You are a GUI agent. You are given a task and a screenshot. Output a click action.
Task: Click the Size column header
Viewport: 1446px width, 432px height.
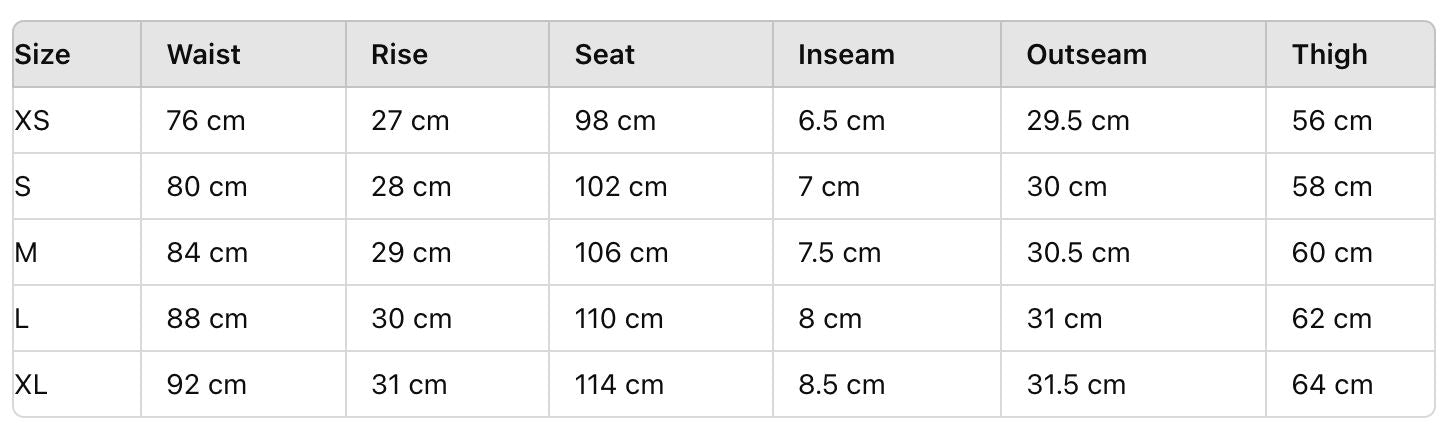tap(42, 54)
